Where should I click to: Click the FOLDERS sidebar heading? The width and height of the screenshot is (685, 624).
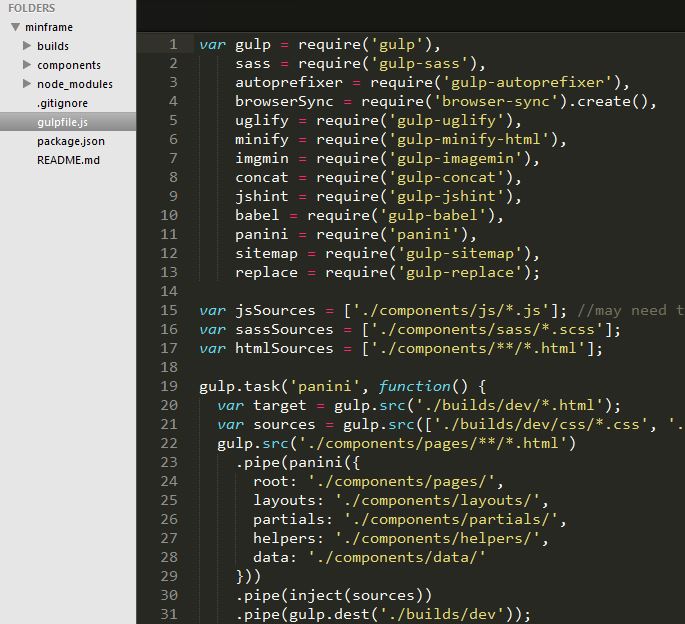[31, 8]
